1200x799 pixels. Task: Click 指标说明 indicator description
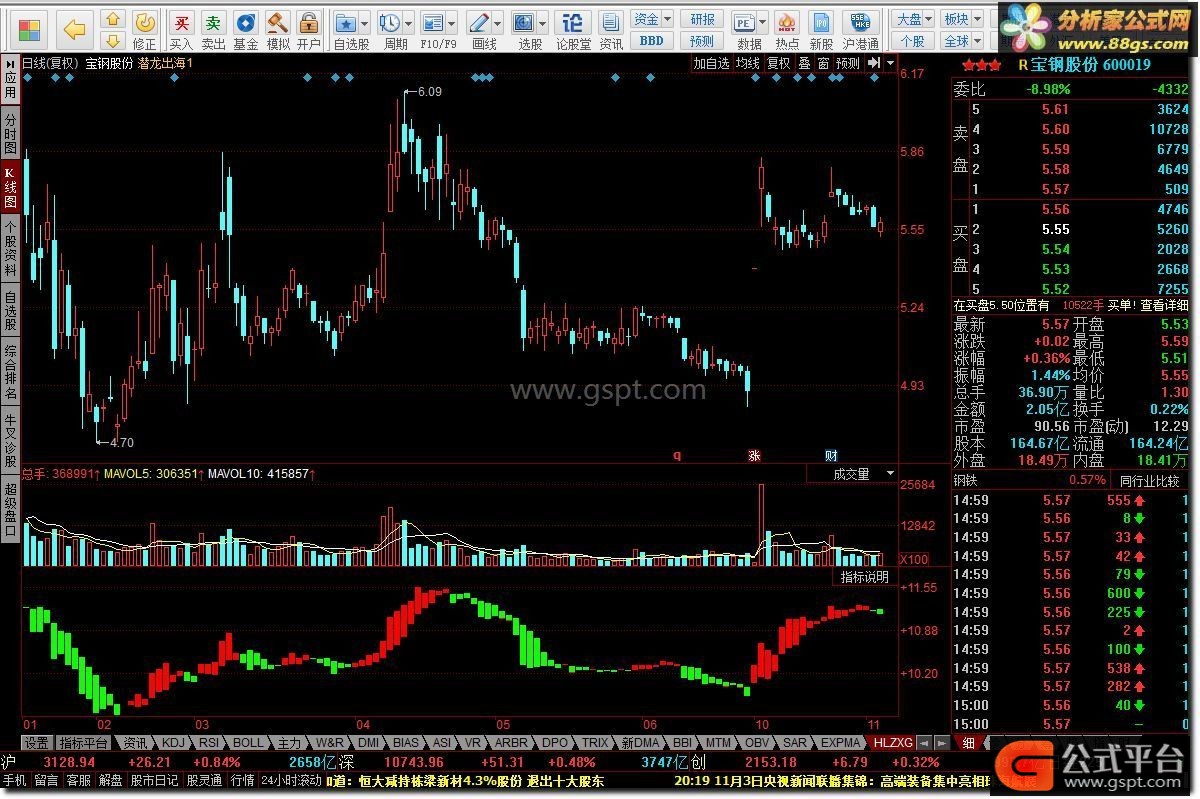tap(864, 577)
